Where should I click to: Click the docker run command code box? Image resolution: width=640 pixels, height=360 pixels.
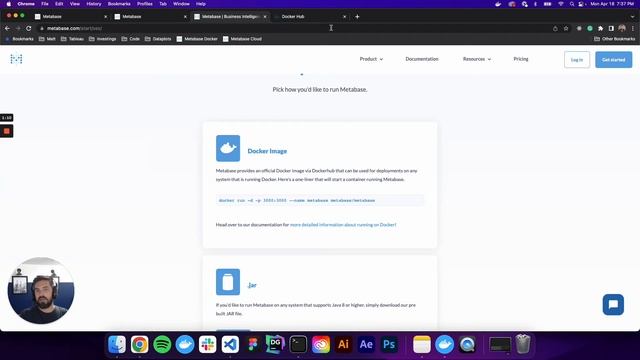(x=320, y=200)
